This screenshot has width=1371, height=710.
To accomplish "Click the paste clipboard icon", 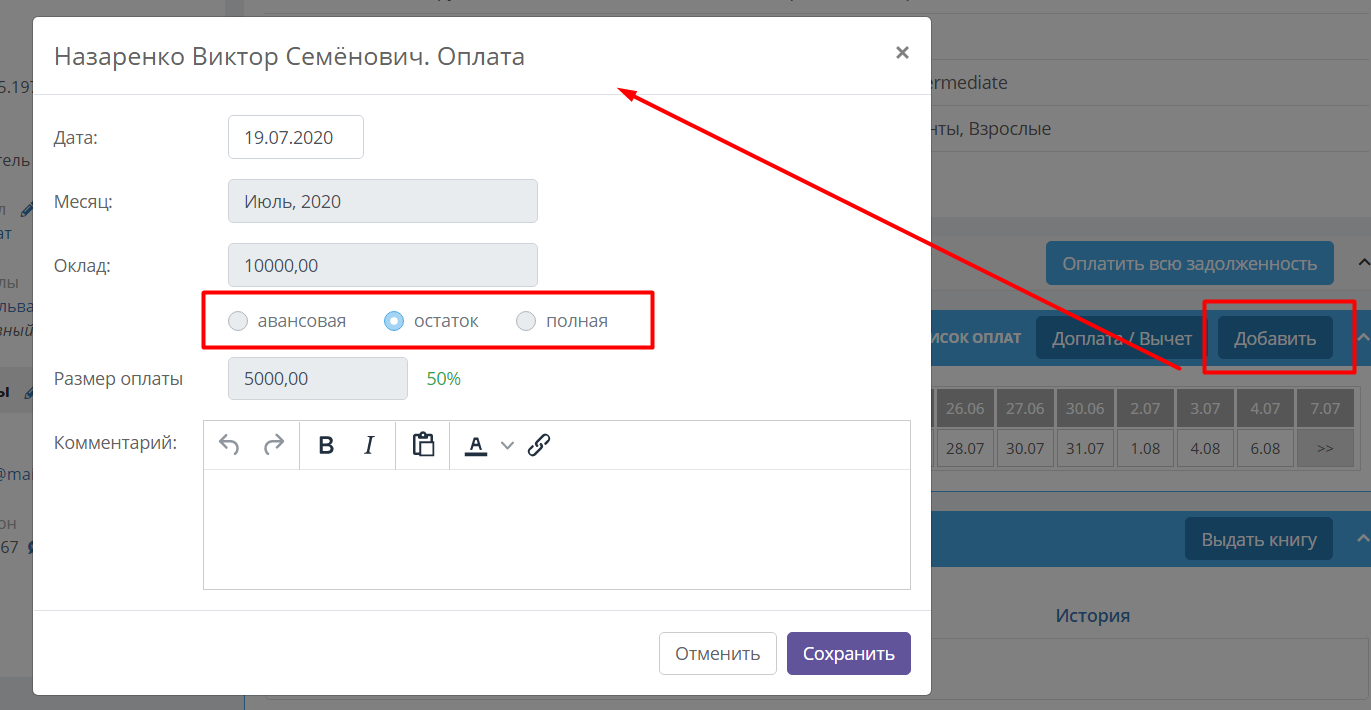I will click(x=423, y=445).
